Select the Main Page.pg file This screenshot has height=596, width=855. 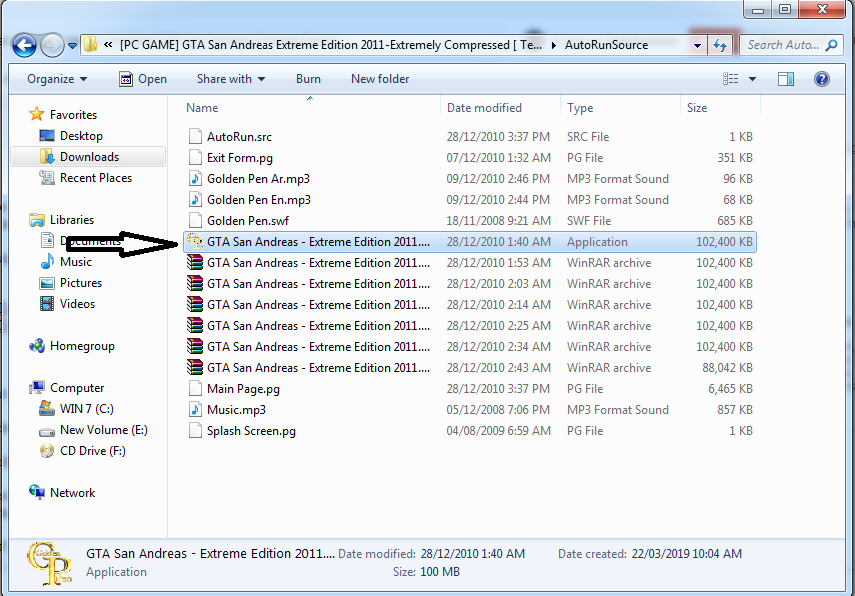tap(469, 389)
